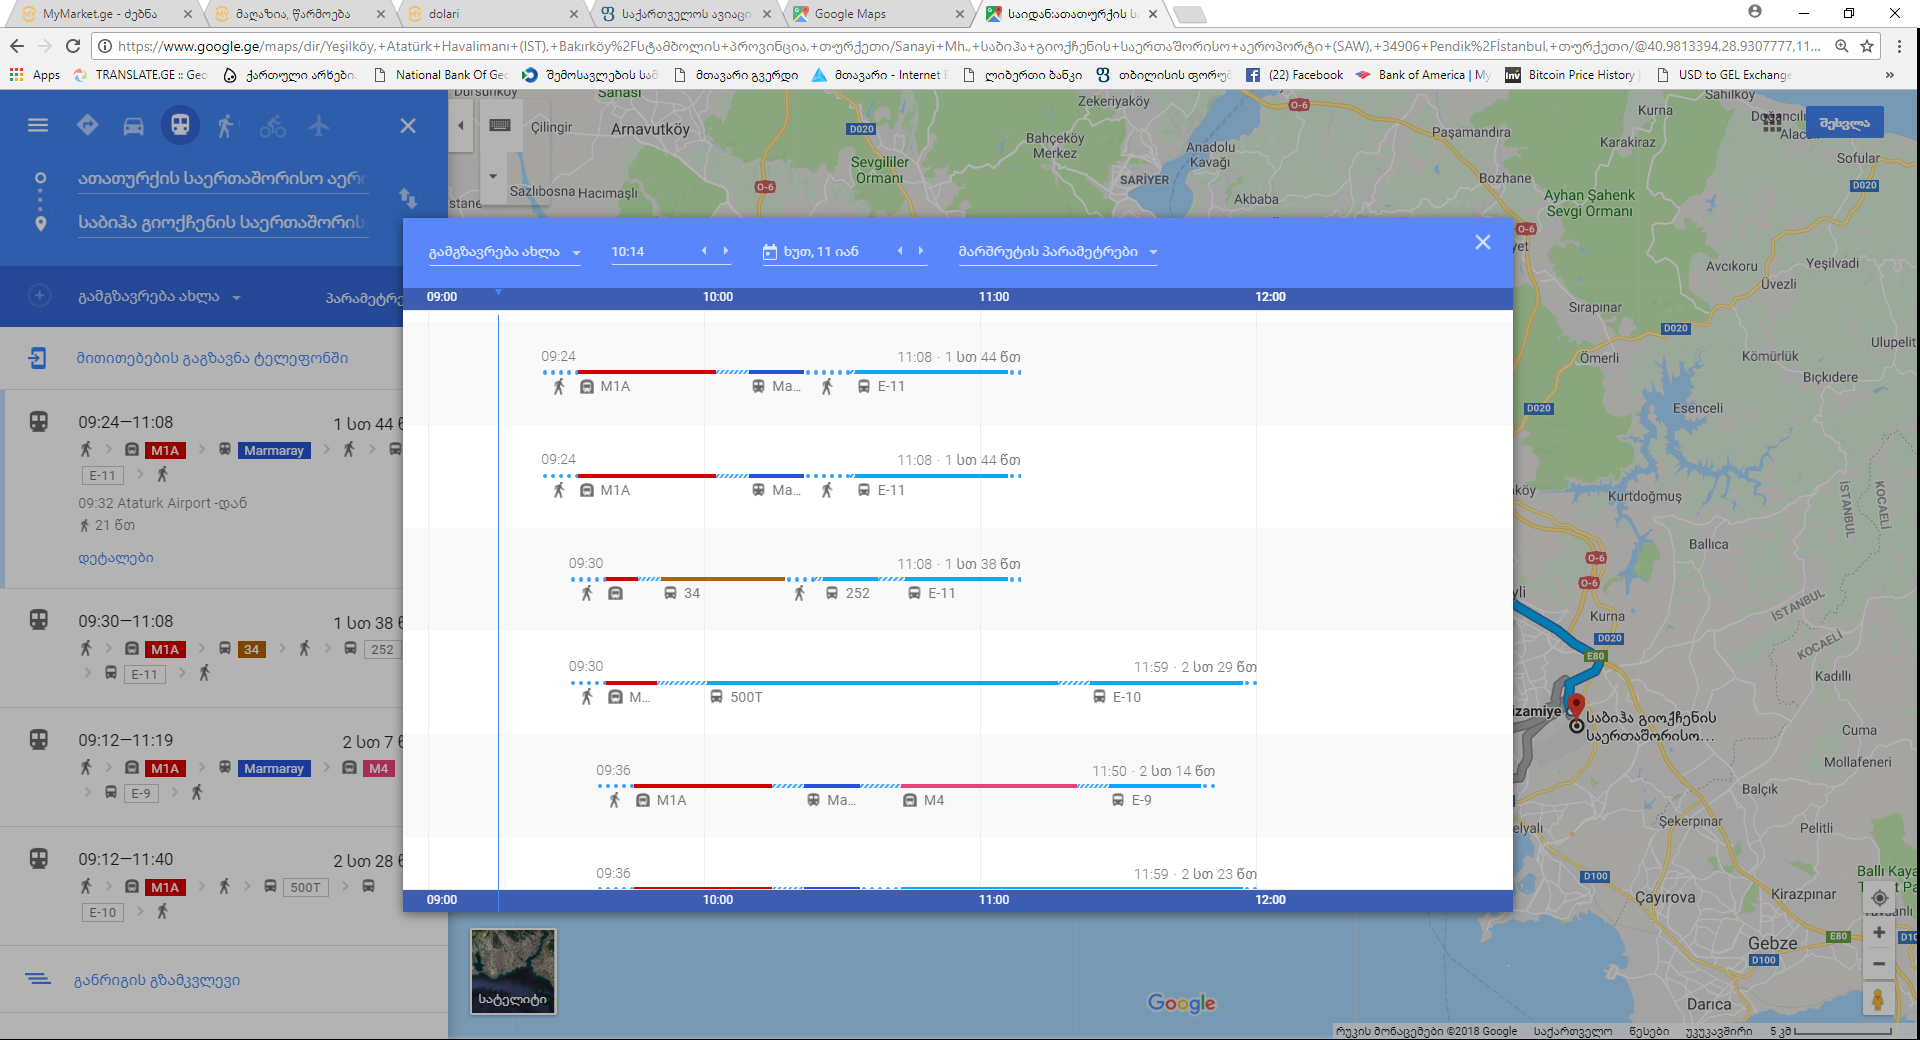The image size is (1920, 1040).
Task: Select flights travel mode
Action: point(318,126)
